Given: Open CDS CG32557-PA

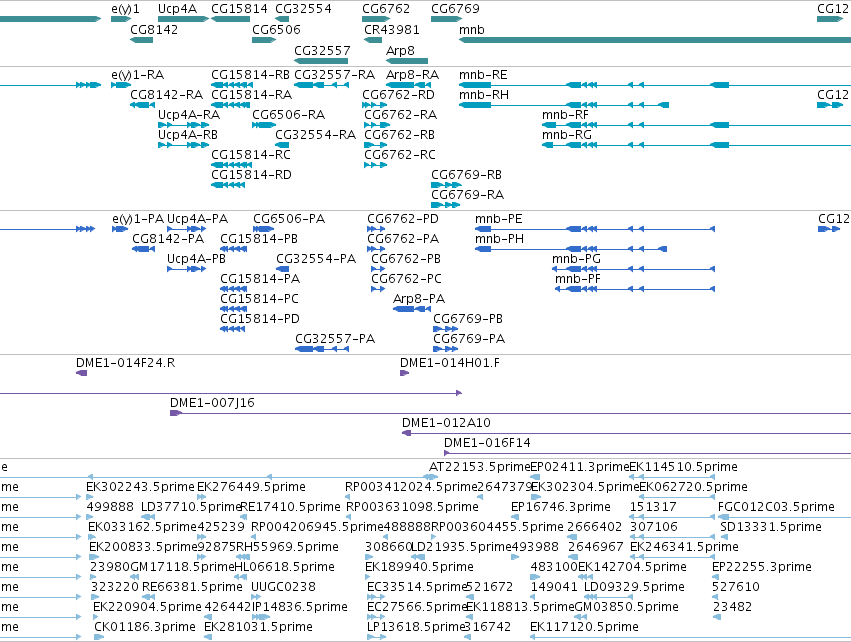Looking at the screenshot, I should pyautogui.click(x=322, y=349).
